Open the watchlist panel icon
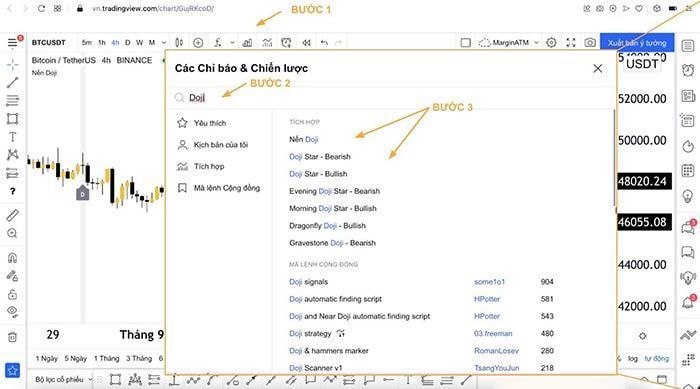 pyautogui.click(x=688, y=46)
